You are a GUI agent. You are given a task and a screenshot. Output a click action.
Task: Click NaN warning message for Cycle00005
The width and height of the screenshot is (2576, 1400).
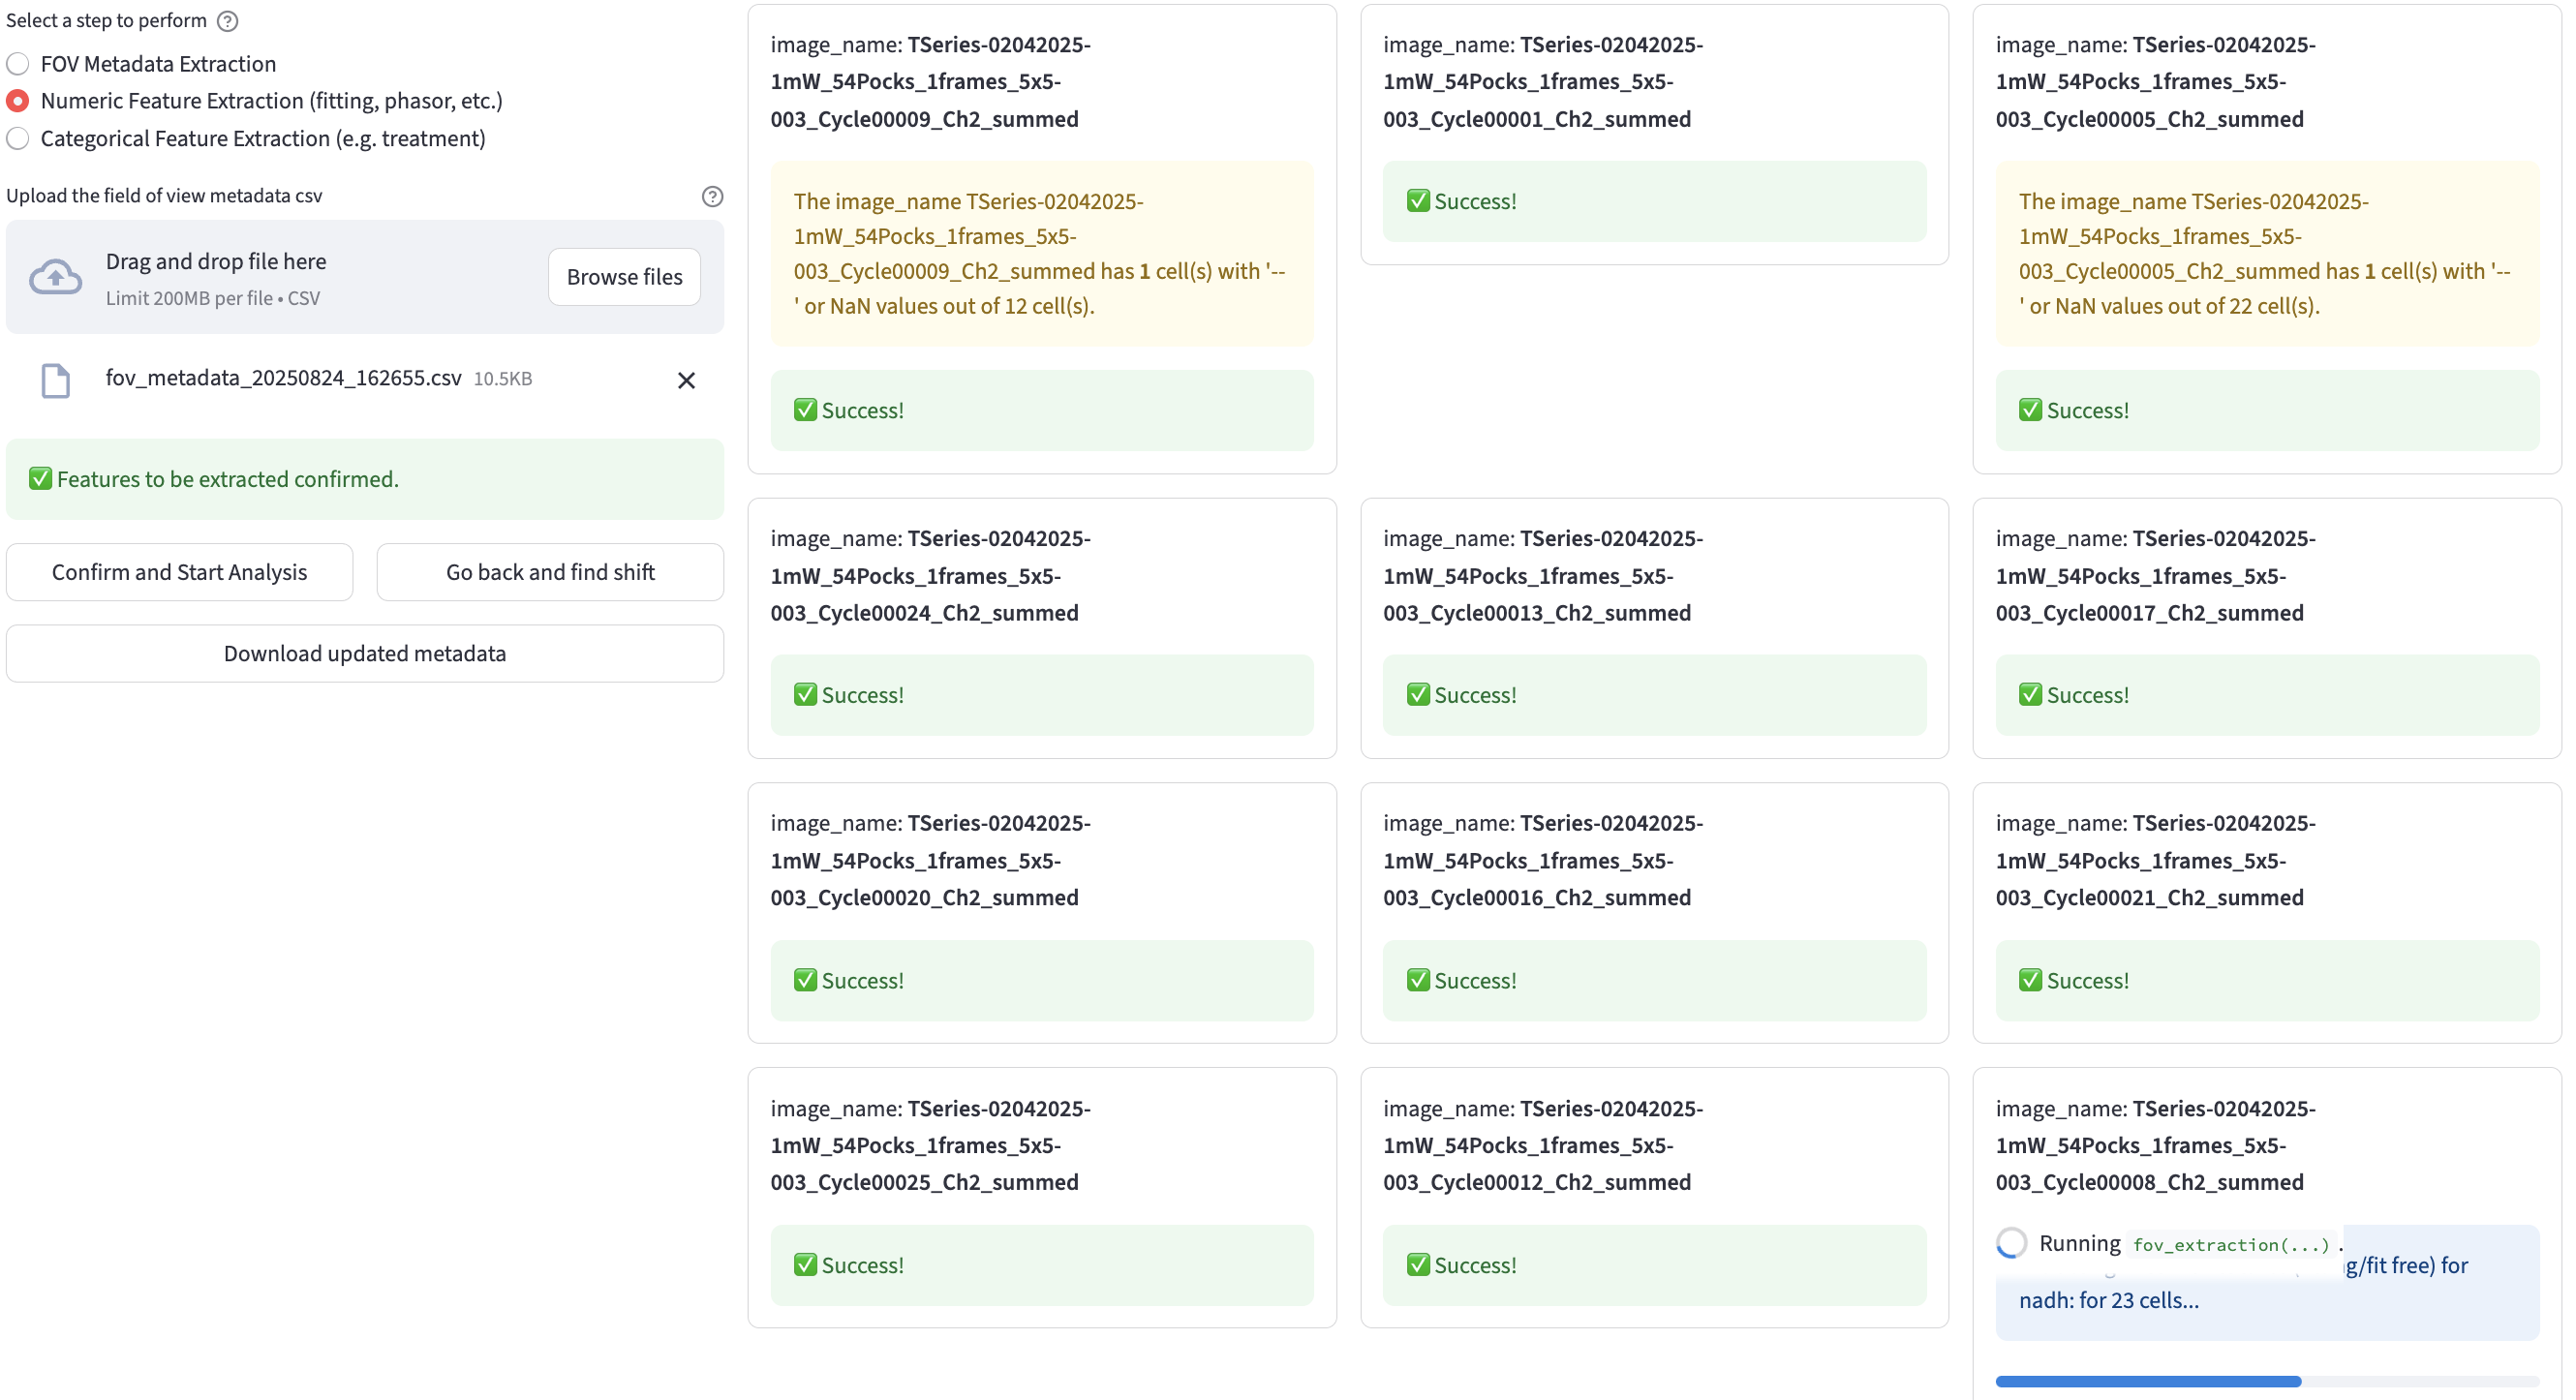click(x=2266, y=254)
